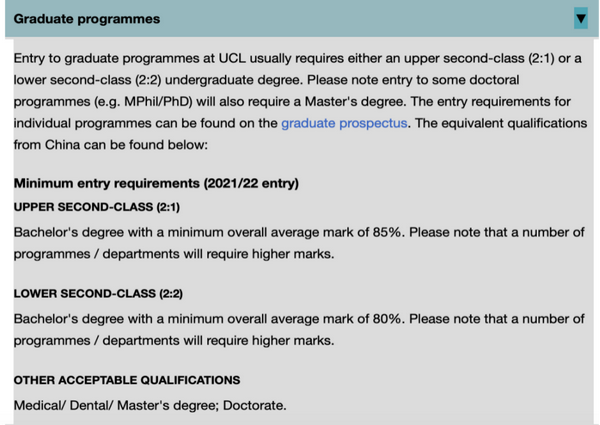Click the OTHER ACCEPTABLE QUALIFICATIONS heading

[x=127, y=380]
